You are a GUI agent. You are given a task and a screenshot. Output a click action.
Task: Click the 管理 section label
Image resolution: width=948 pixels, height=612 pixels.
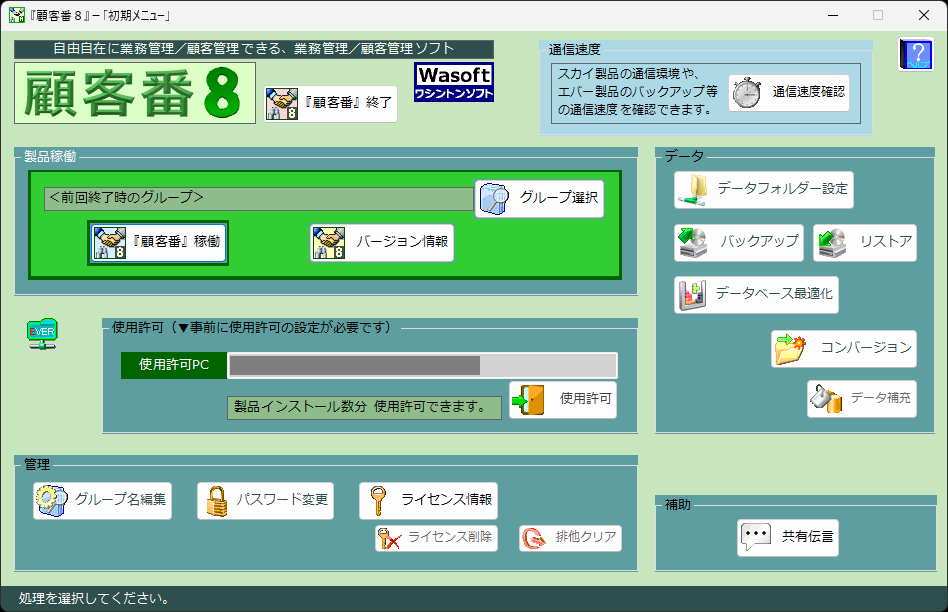tap(37, 465)
